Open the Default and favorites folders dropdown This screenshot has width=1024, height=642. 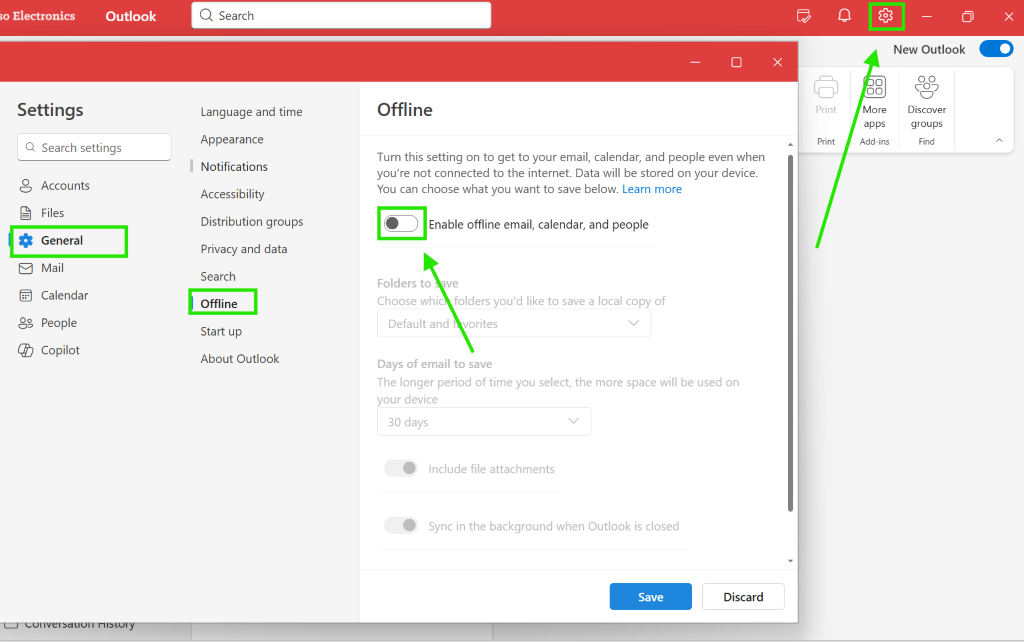tap(514, 323)
